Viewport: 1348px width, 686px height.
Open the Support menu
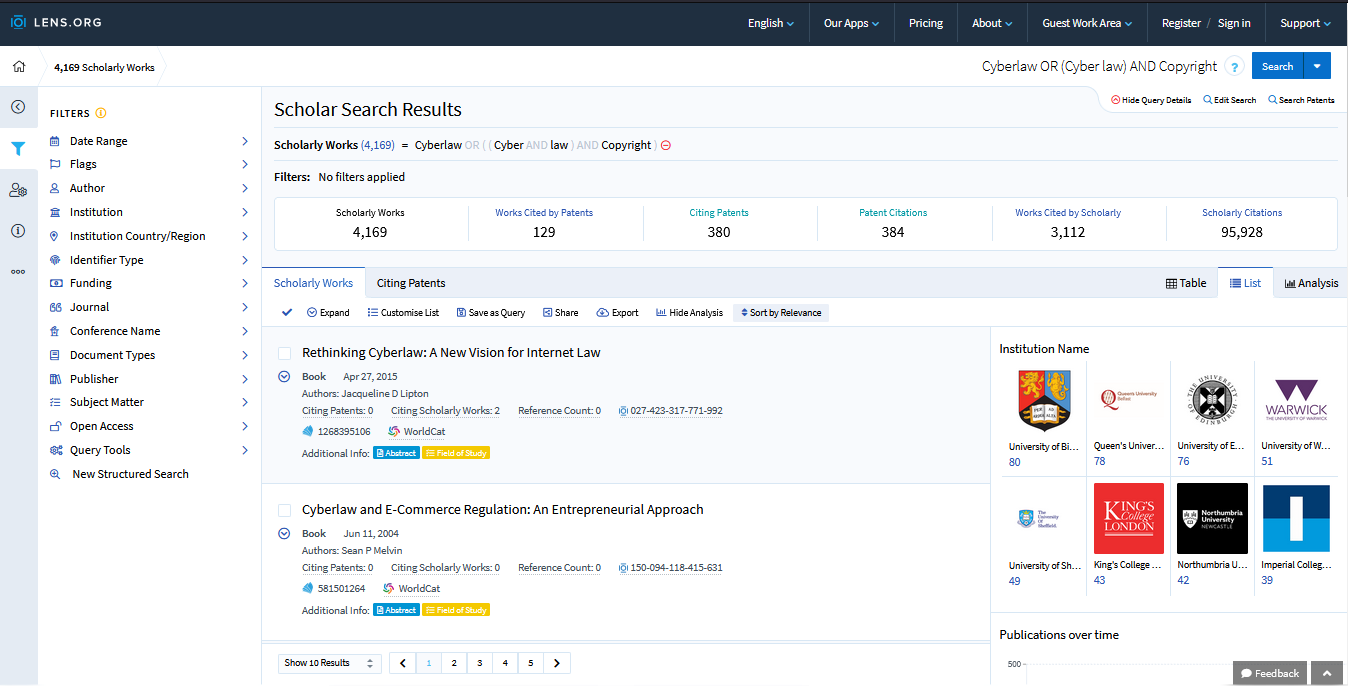click(x=1306, y=23)
